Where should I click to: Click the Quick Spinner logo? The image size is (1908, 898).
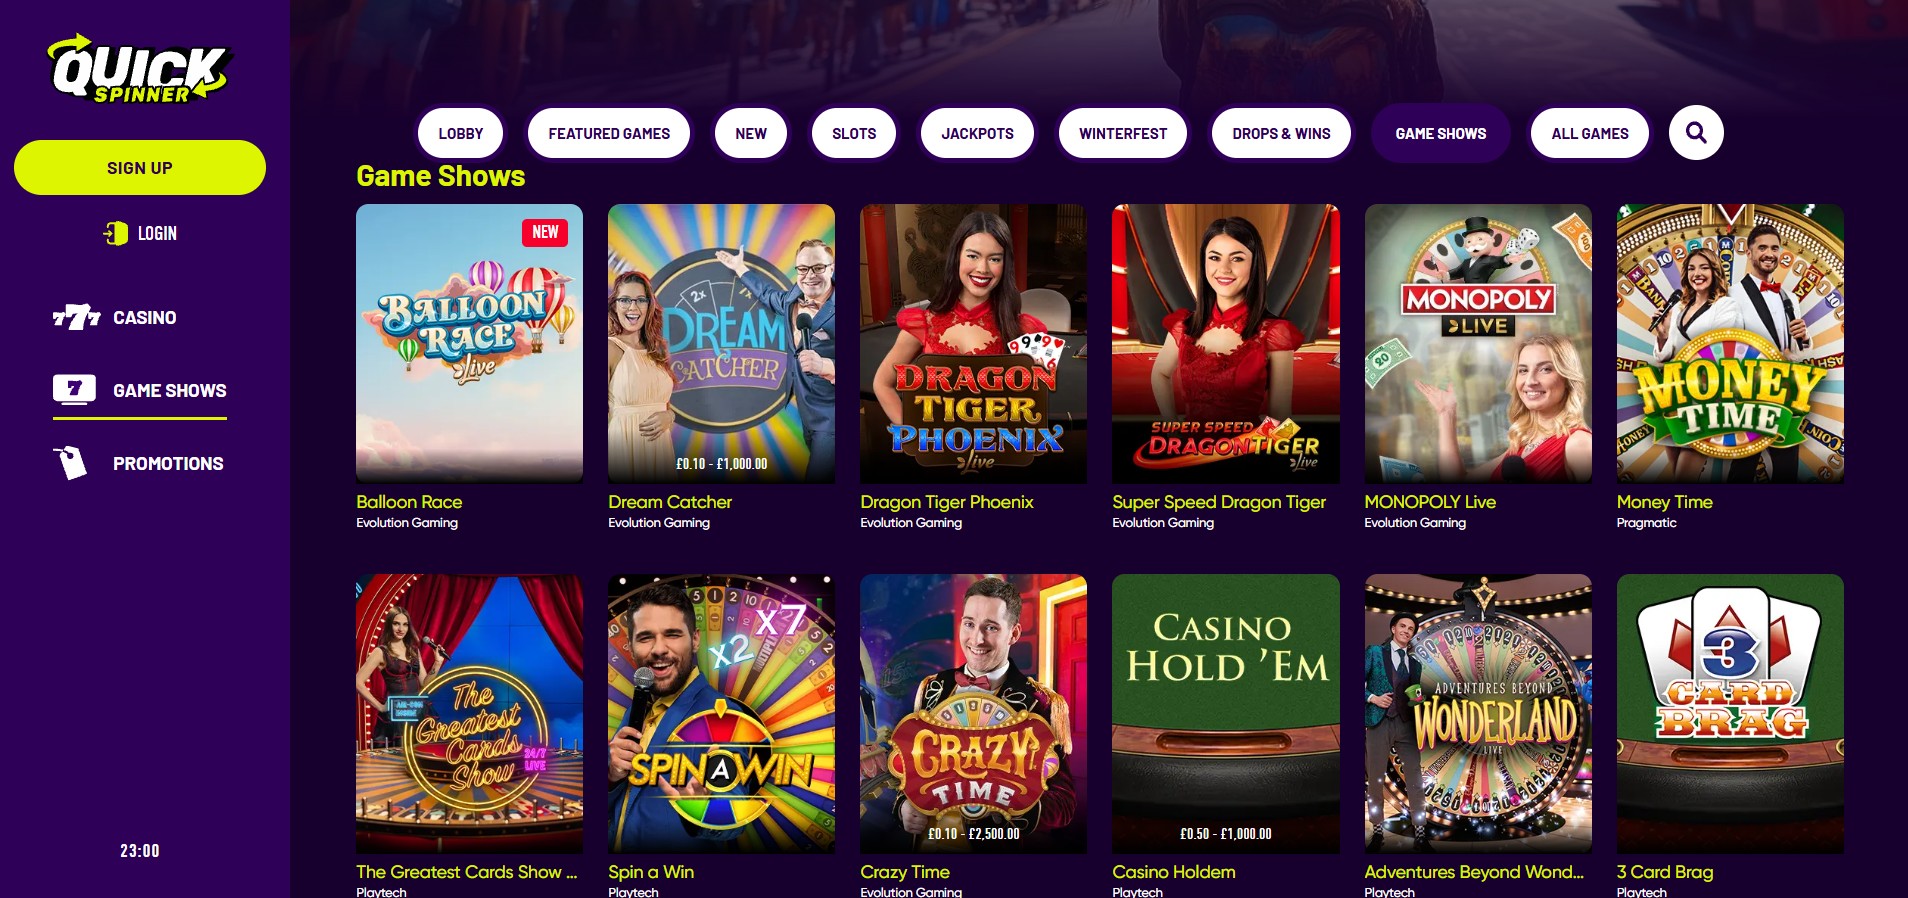pos(139,70)
